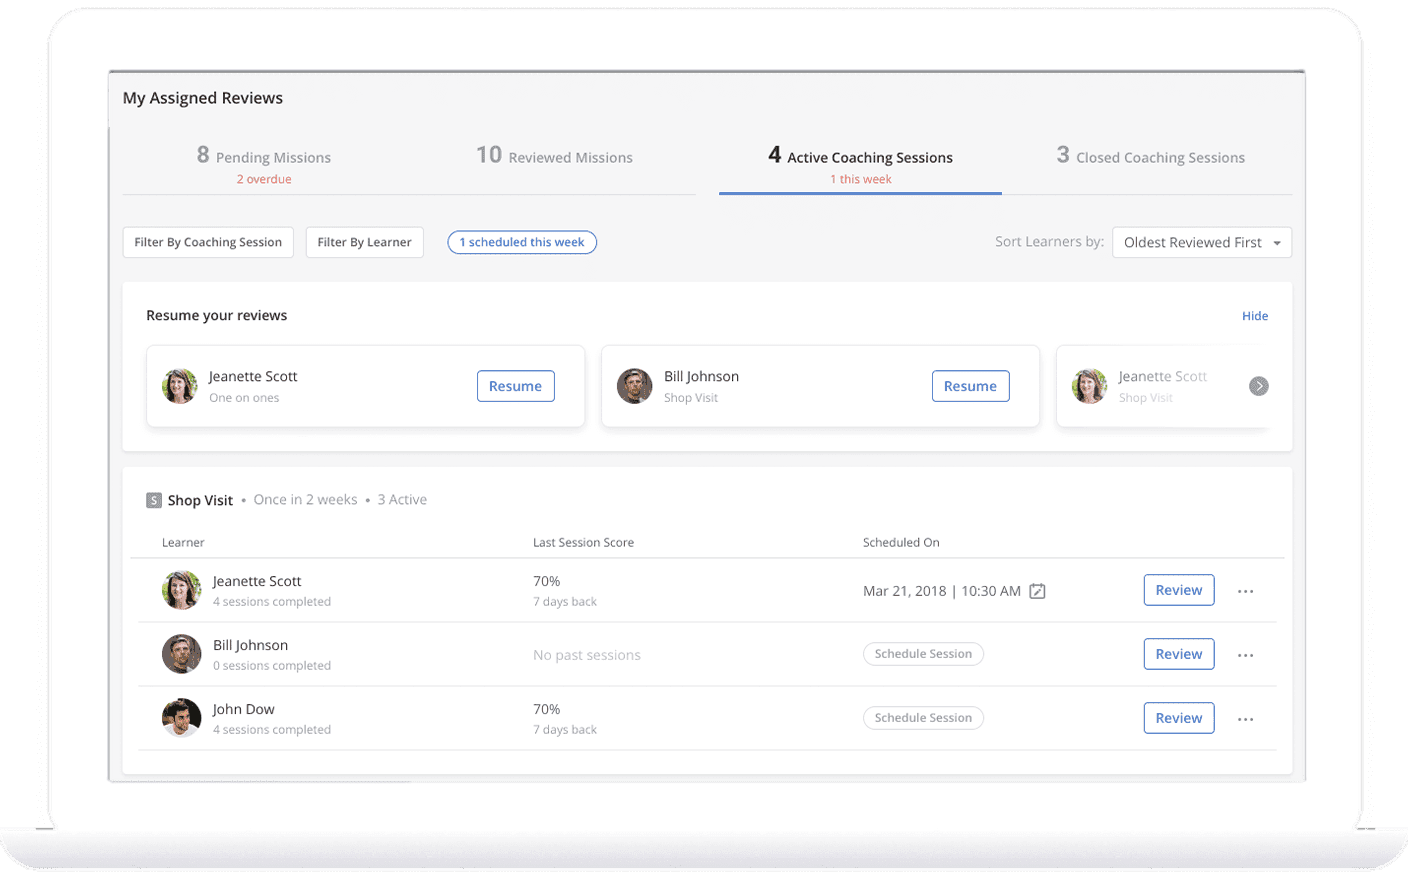The height and width of the screenshot is (880, 1408).
Task: Click John Dow's profile avatar
Action: tap(182, 718)
